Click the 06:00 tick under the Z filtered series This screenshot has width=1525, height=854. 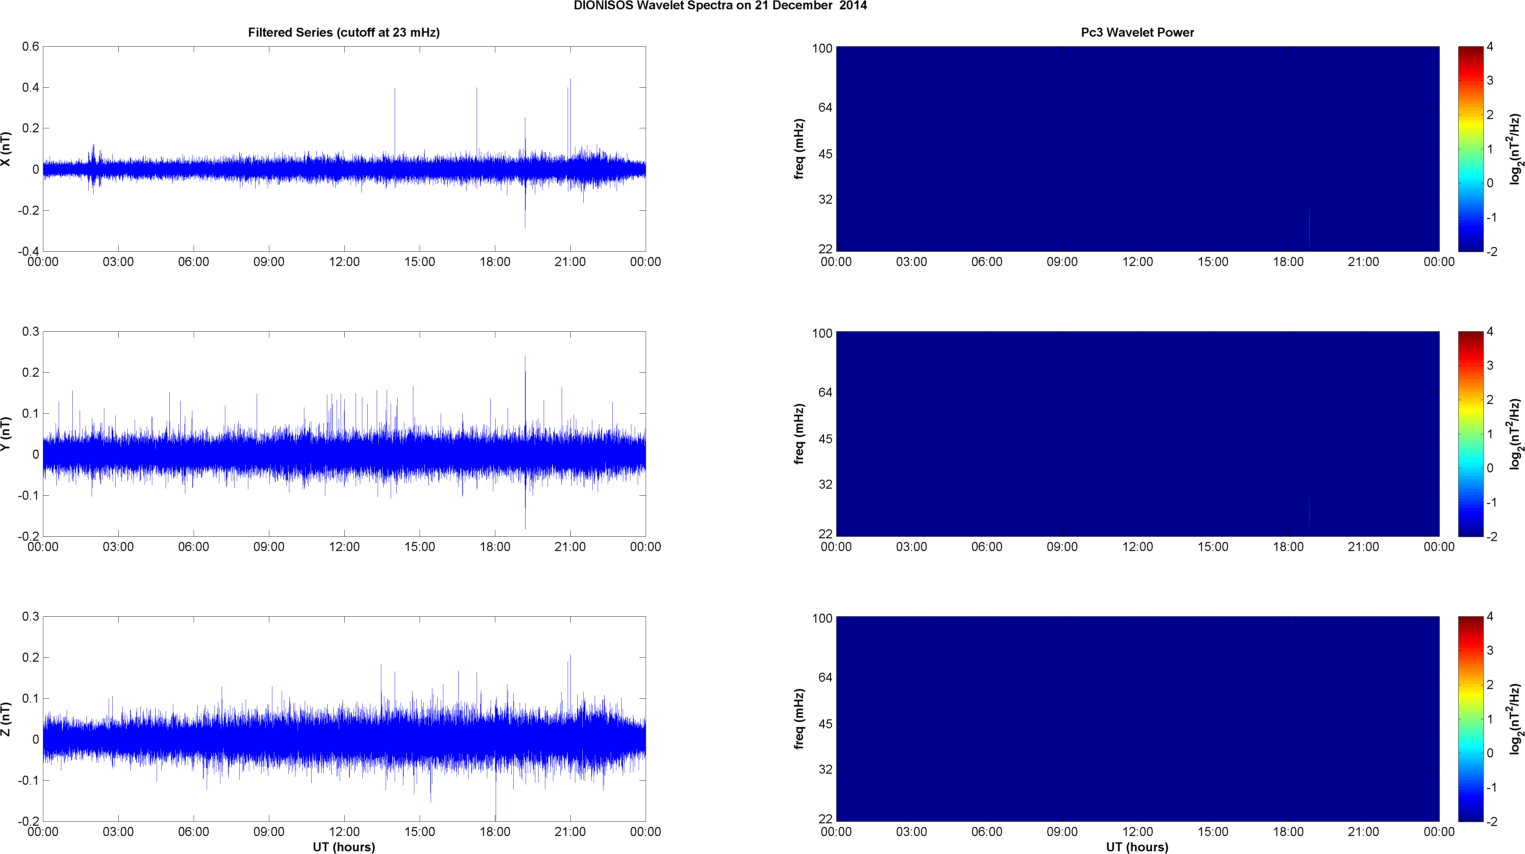tap(194, 832)
